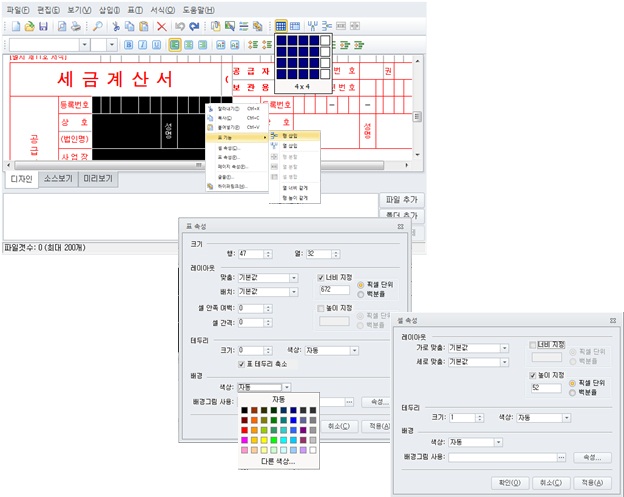Image resolution: width=624 pixels, height=497 pixels.
Task: Click 적용(A) in 셀 속성 dialog
Action: 593,483
